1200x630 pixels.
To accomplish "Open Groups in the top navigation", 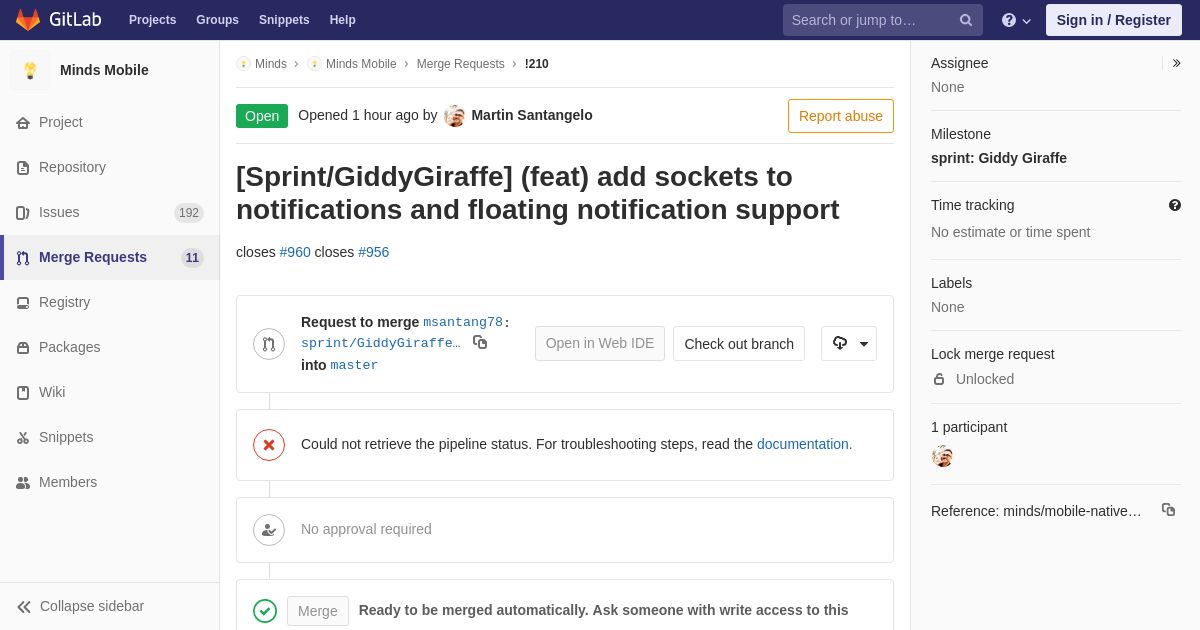I will coord(217,20).
